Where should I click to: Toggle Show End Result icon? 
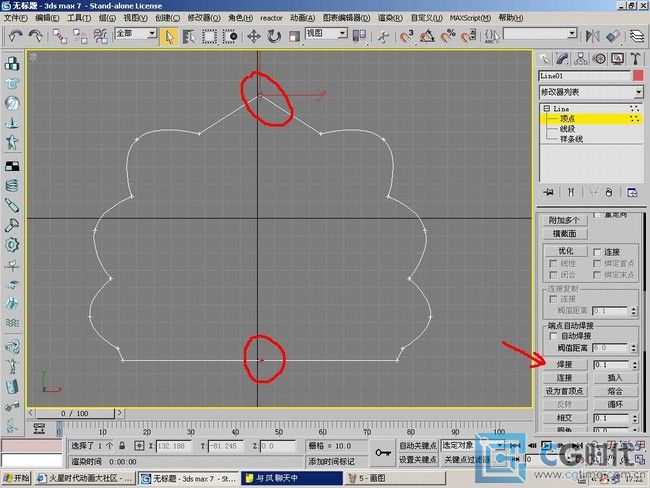coord(571,192)
